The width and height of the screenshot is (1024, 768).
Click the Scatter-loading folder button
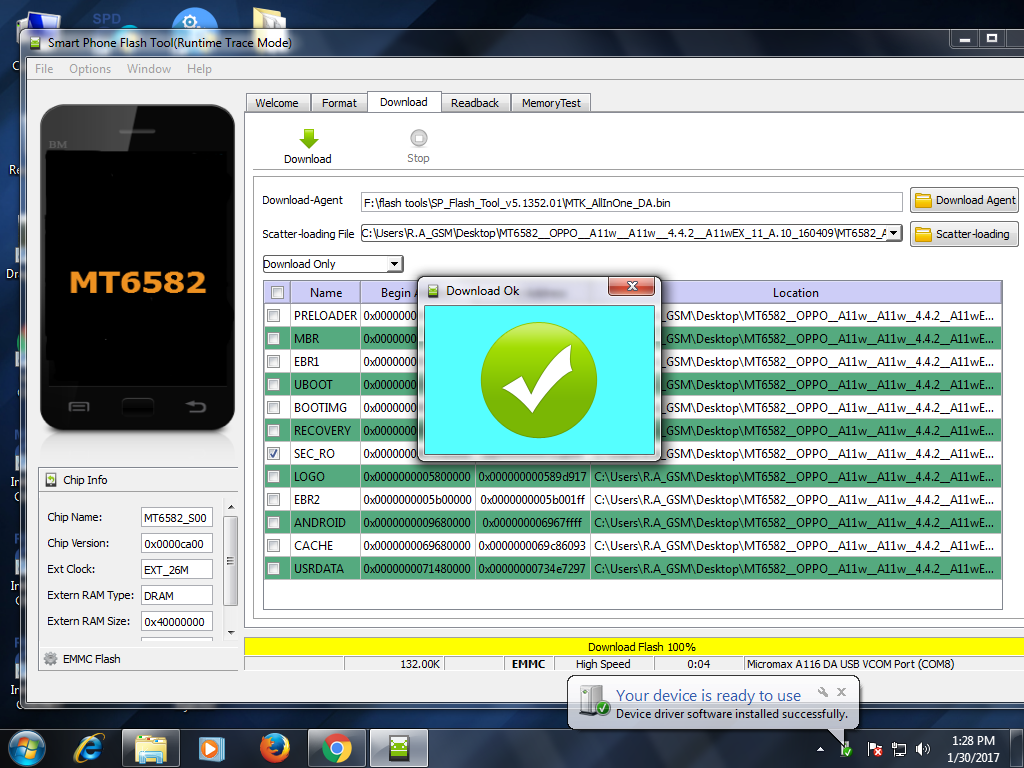(x=964, y=234)
